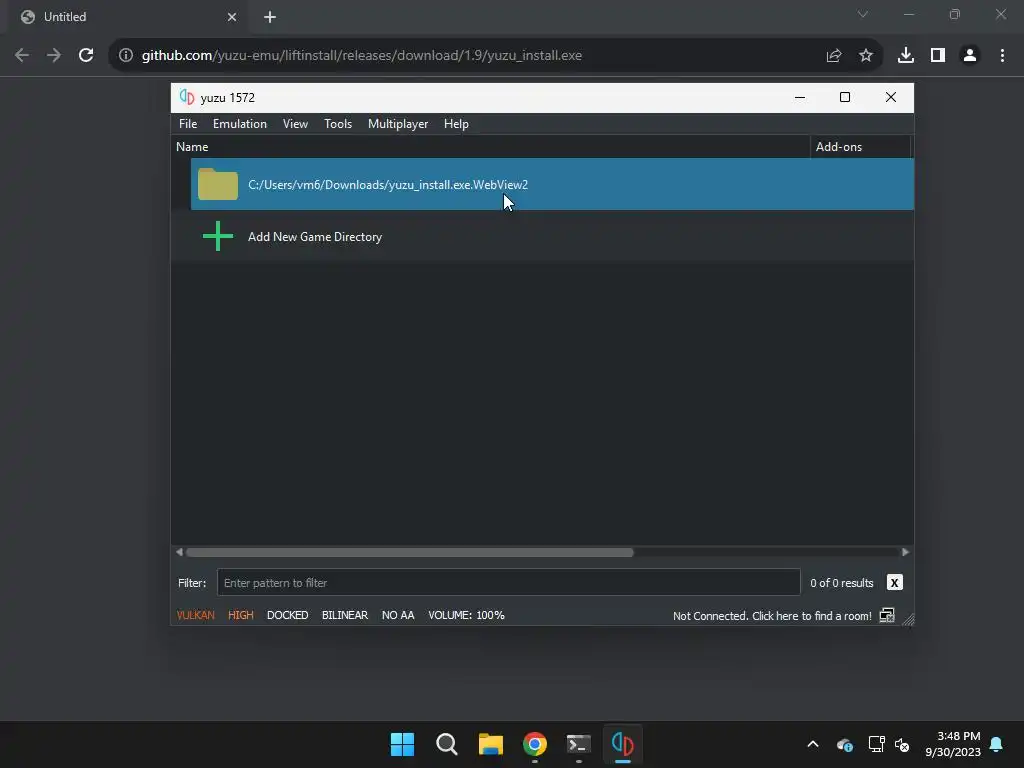Click the scroll right arrow in game list

tap(905, 552)
